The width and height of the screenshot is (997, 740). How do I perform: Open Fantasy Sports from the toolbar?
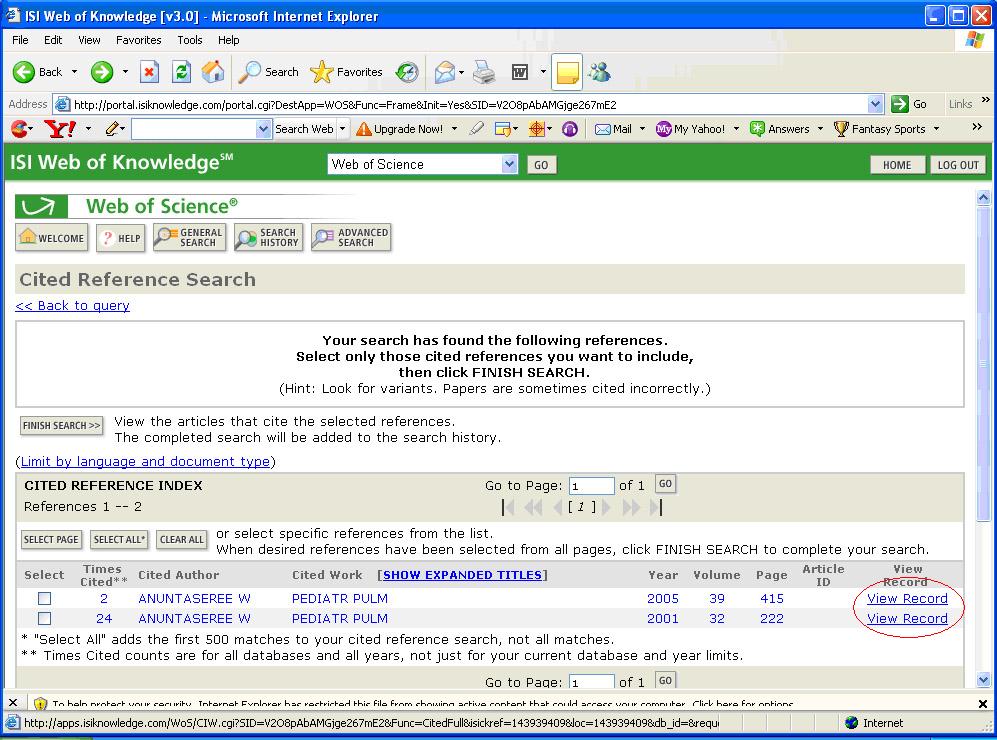pyautogui.click(x=879, y=129)
